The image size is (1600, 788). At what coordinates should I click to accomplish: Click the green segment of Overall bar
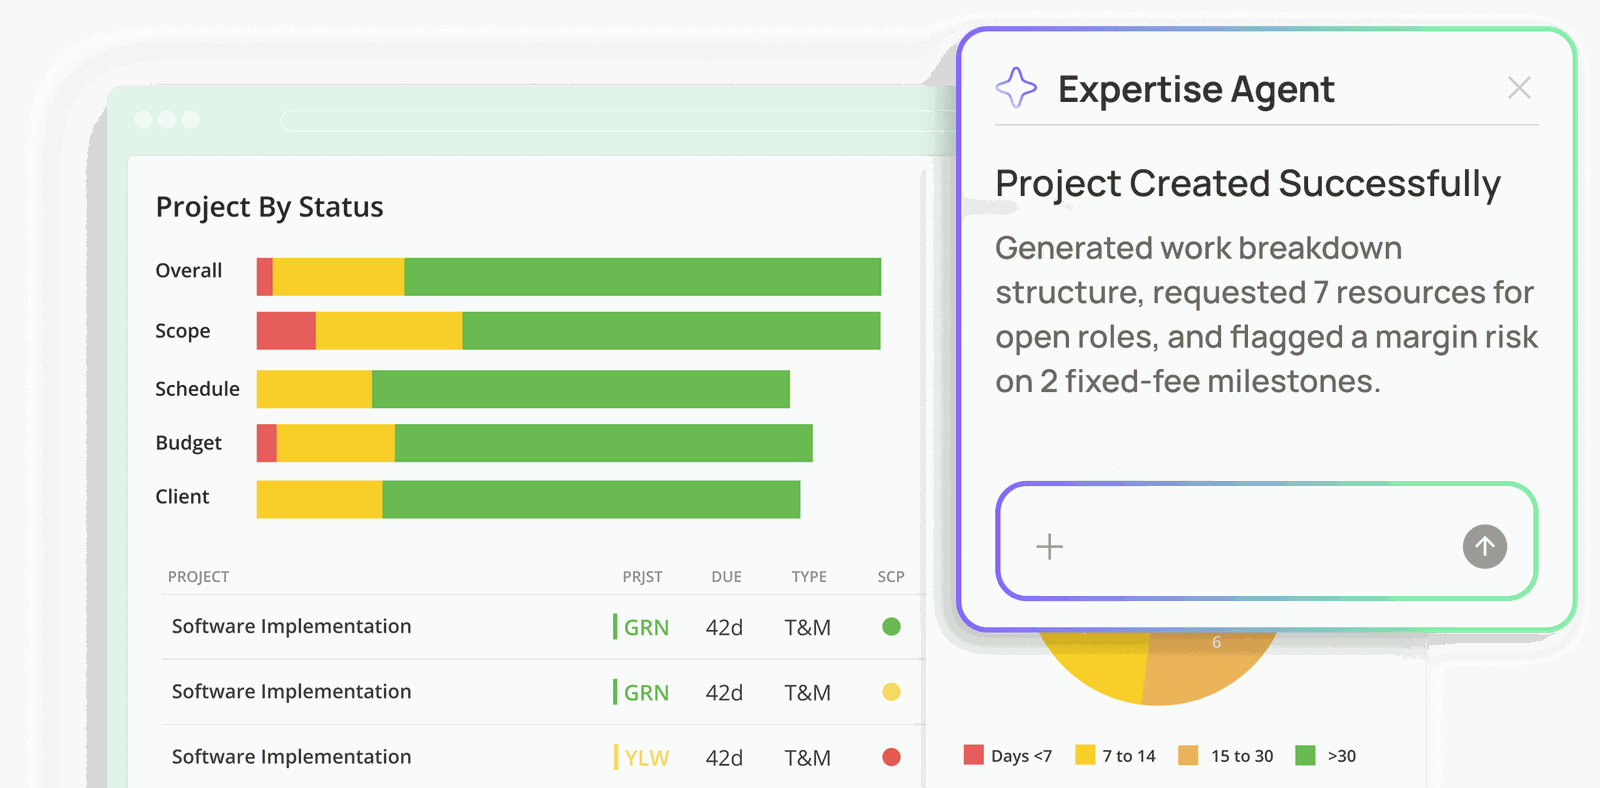pyautogui.click(x=642, y=277)
